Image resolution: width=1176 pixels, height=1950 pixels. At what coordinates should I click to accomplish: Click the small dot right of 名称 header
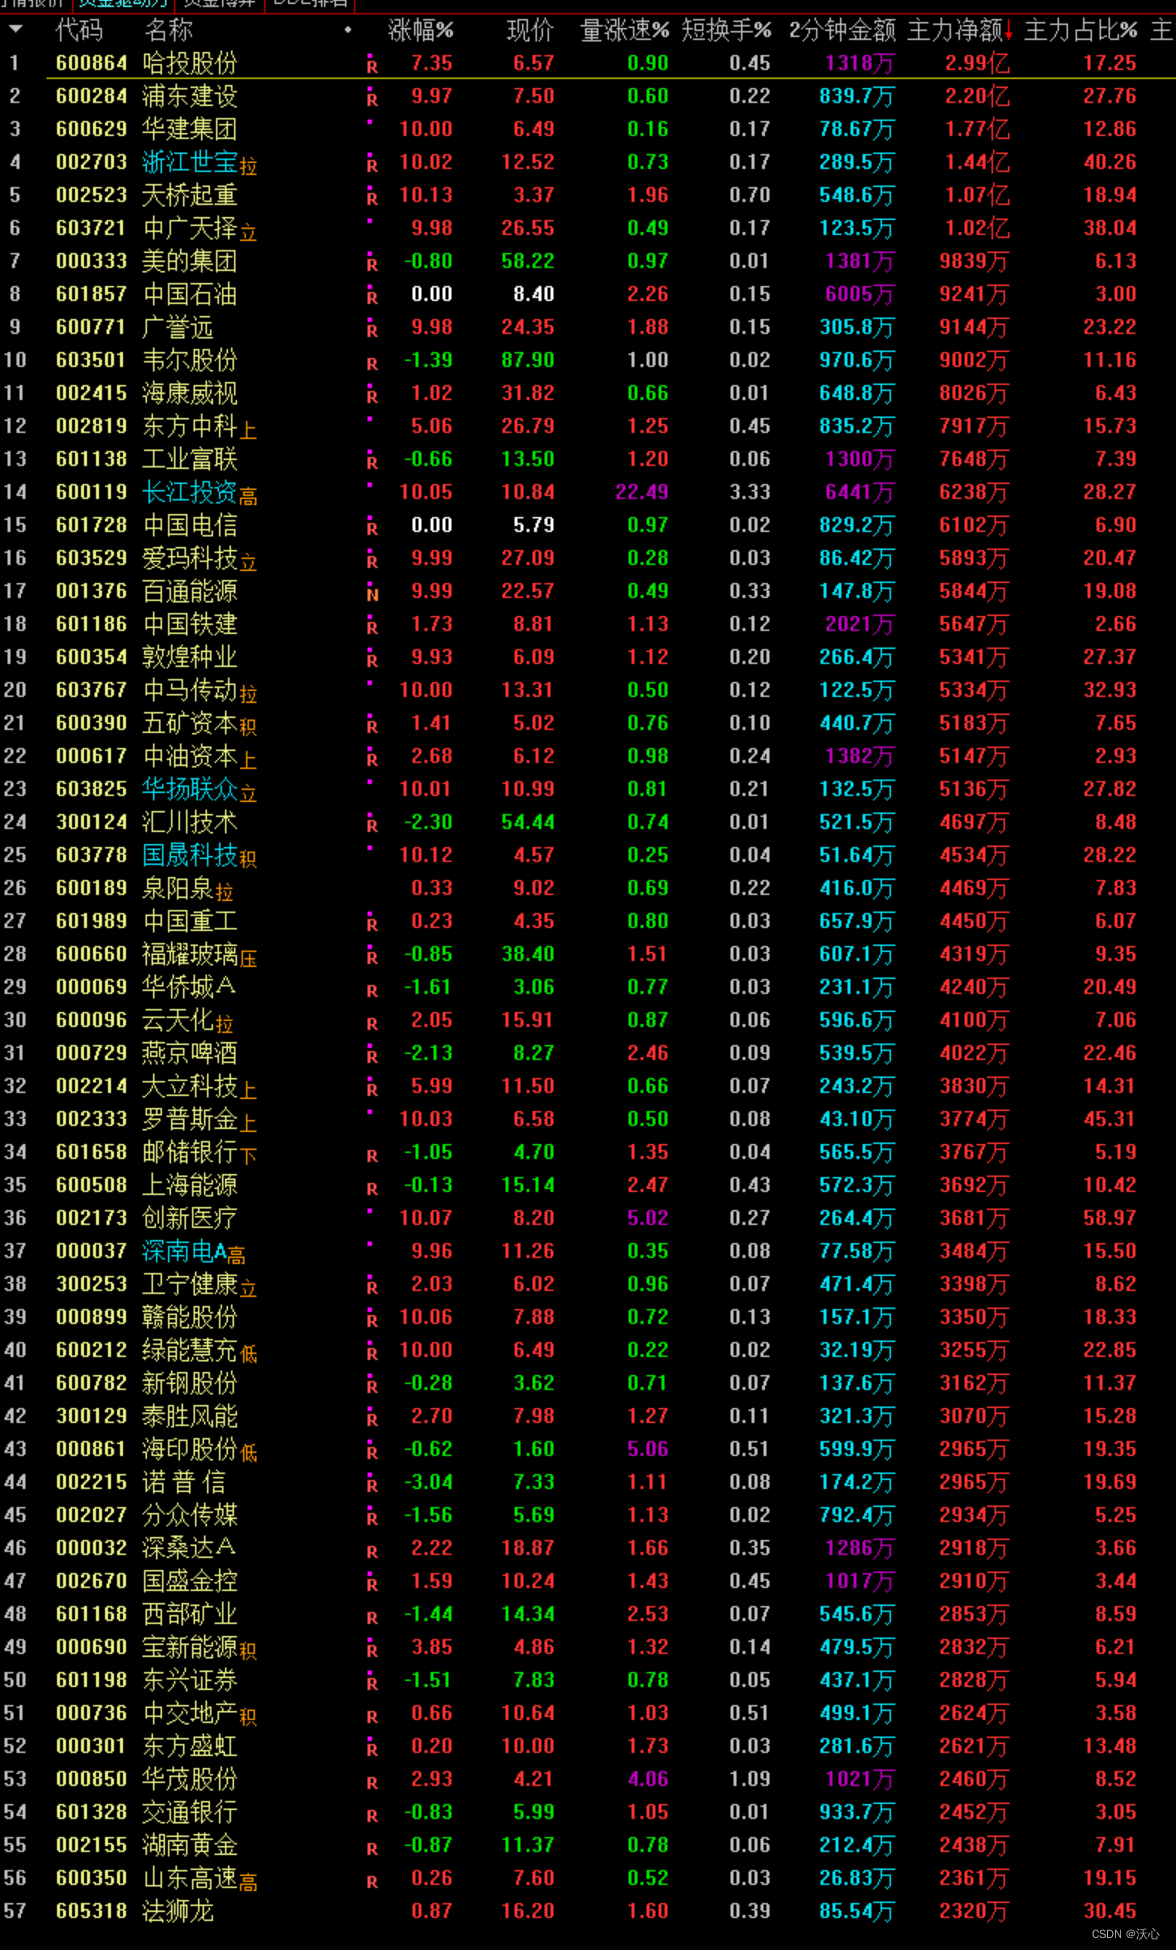348,29
